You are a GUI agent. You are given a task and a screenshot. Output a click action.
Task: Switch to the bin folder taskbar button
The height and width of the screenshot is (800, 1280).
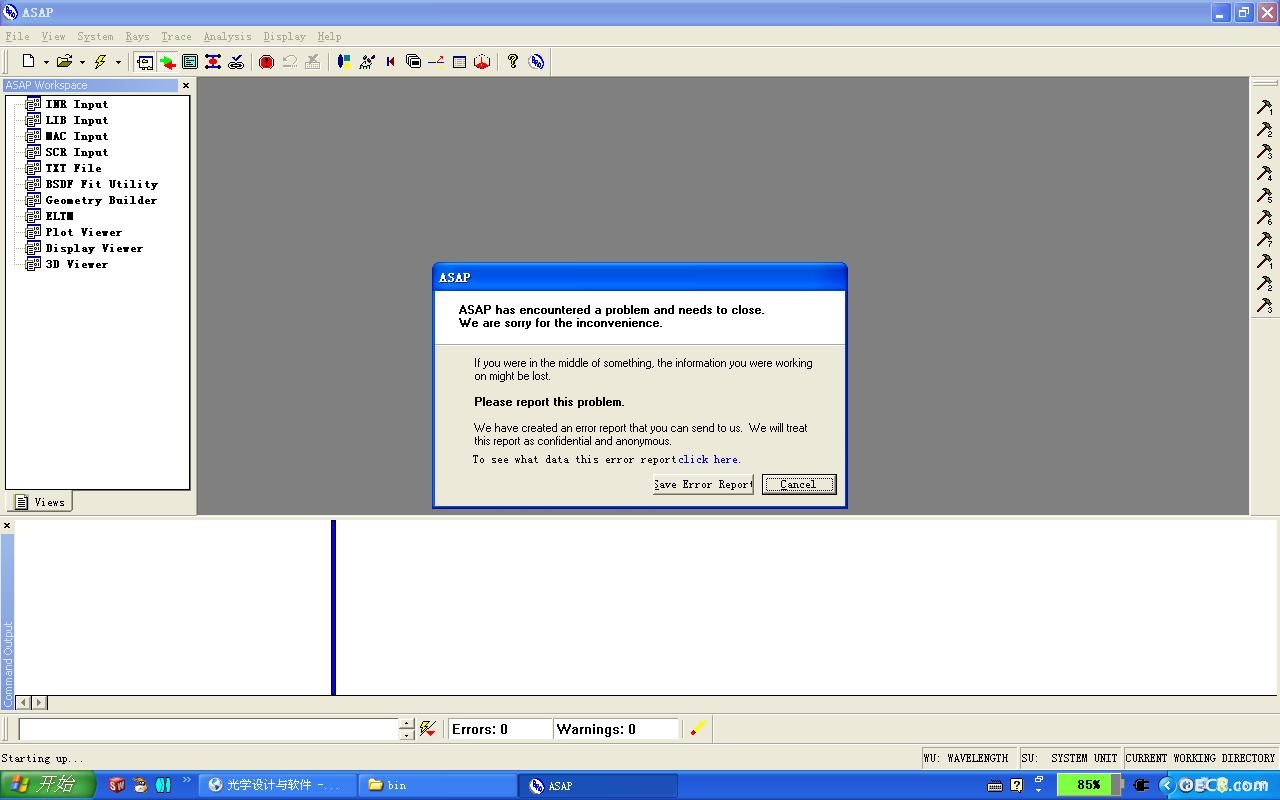[438, 785]
